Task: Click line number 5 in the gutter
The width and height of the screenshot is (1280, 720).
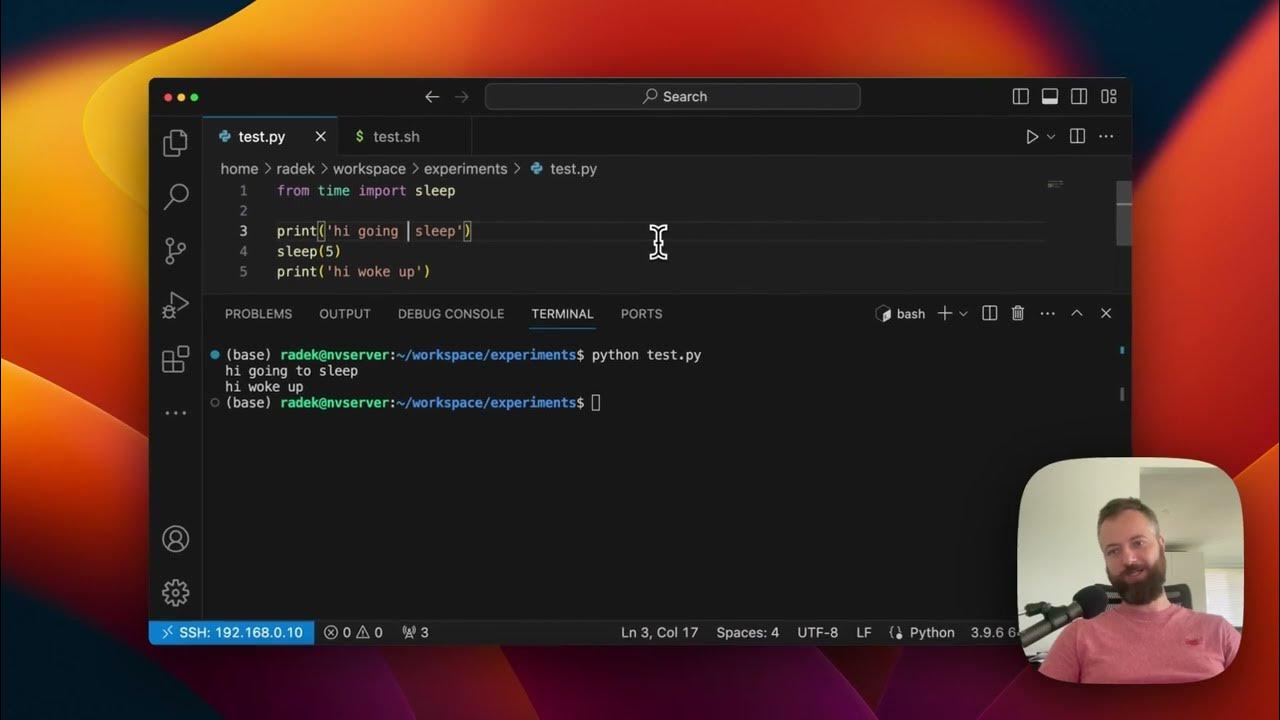Action: click(x=243, y=272)
